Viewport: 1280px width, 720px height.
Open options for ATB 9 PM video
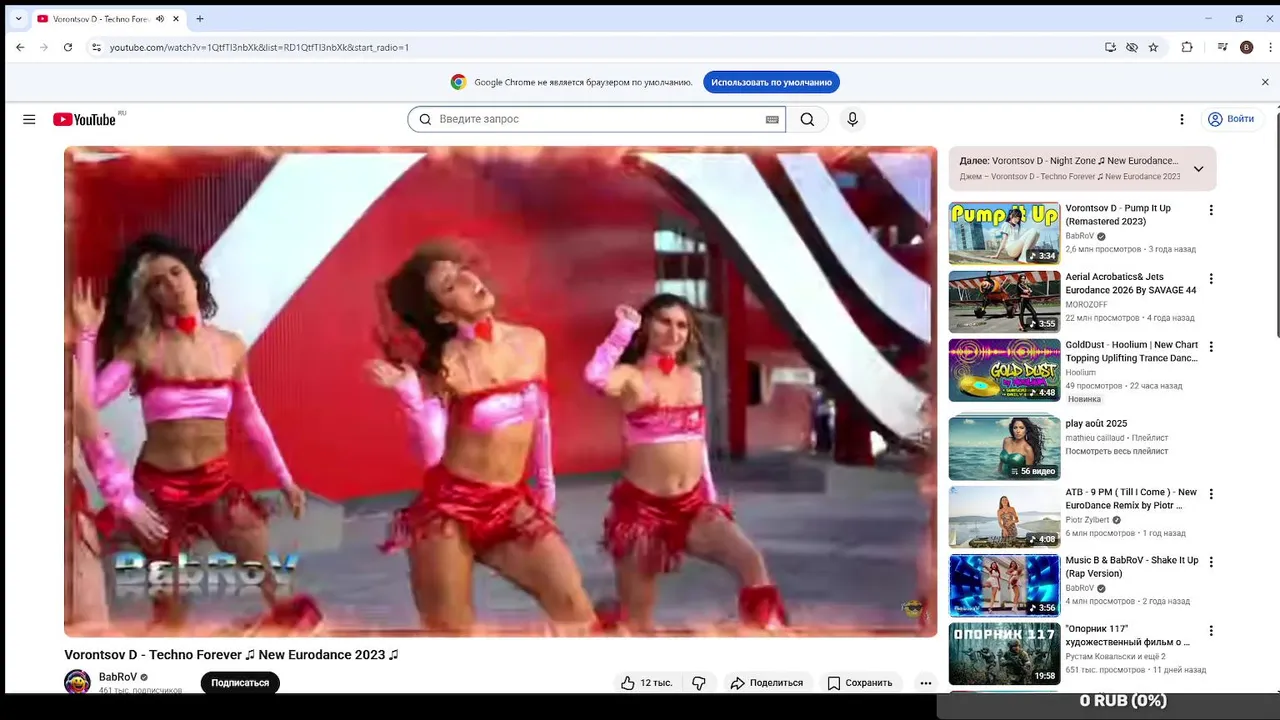1211,494
